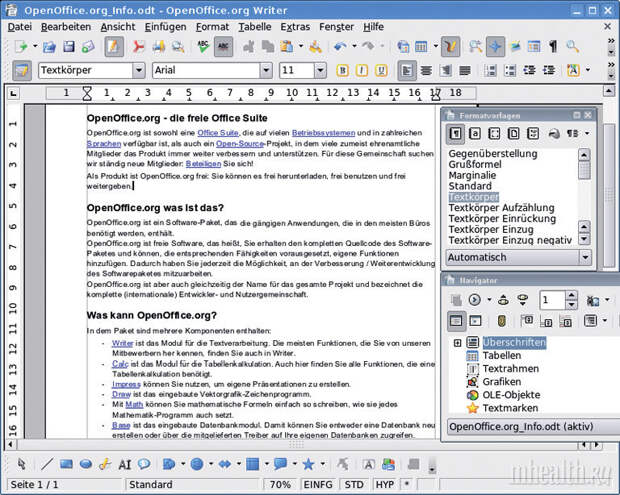The width and height of the screenshot is (620, 495).
Task: Open the Fontwork gallery icon
Action: pos(369,464)
